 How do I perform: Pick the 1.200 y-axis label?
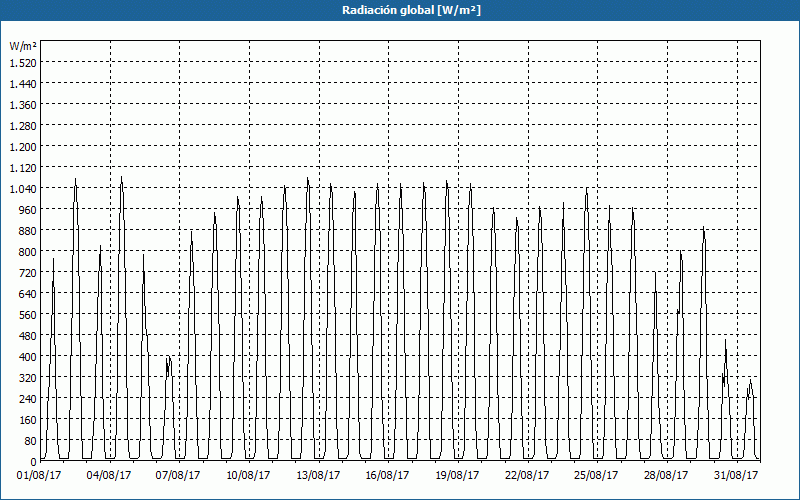point(23,146)
